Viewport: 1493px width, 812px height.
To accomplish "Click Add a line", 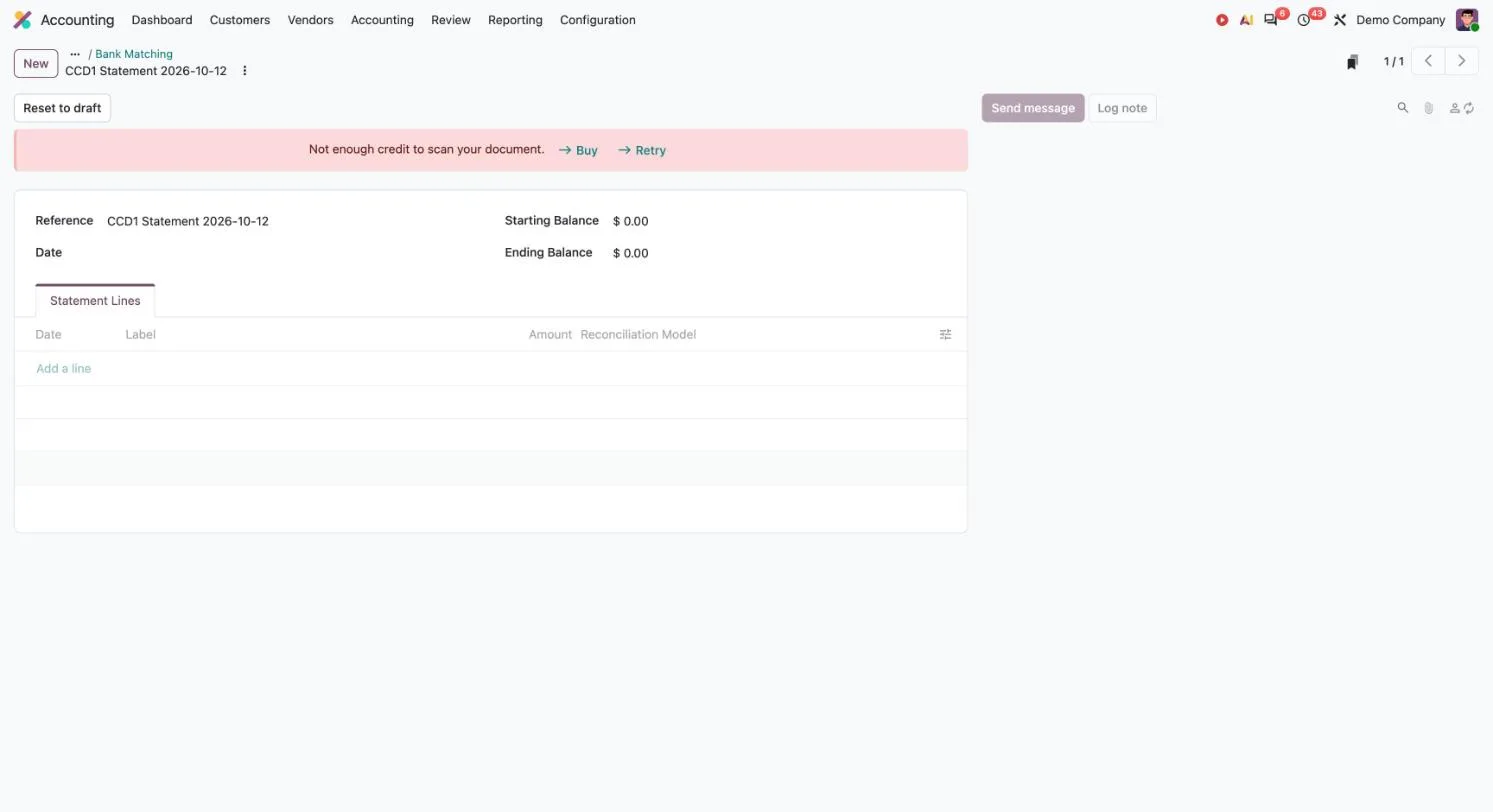I will point(64,368).
